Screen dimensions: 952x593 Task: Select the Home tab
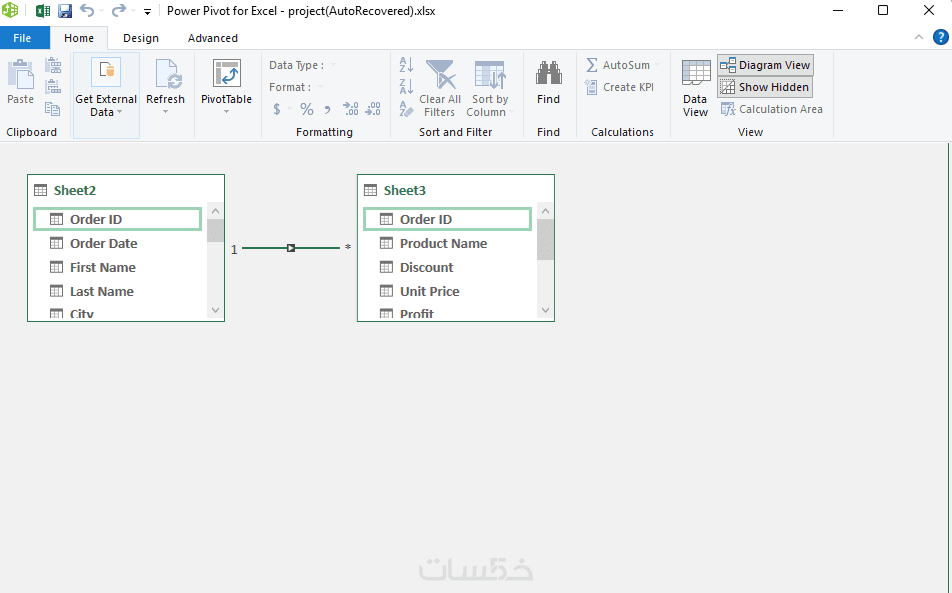79,38
